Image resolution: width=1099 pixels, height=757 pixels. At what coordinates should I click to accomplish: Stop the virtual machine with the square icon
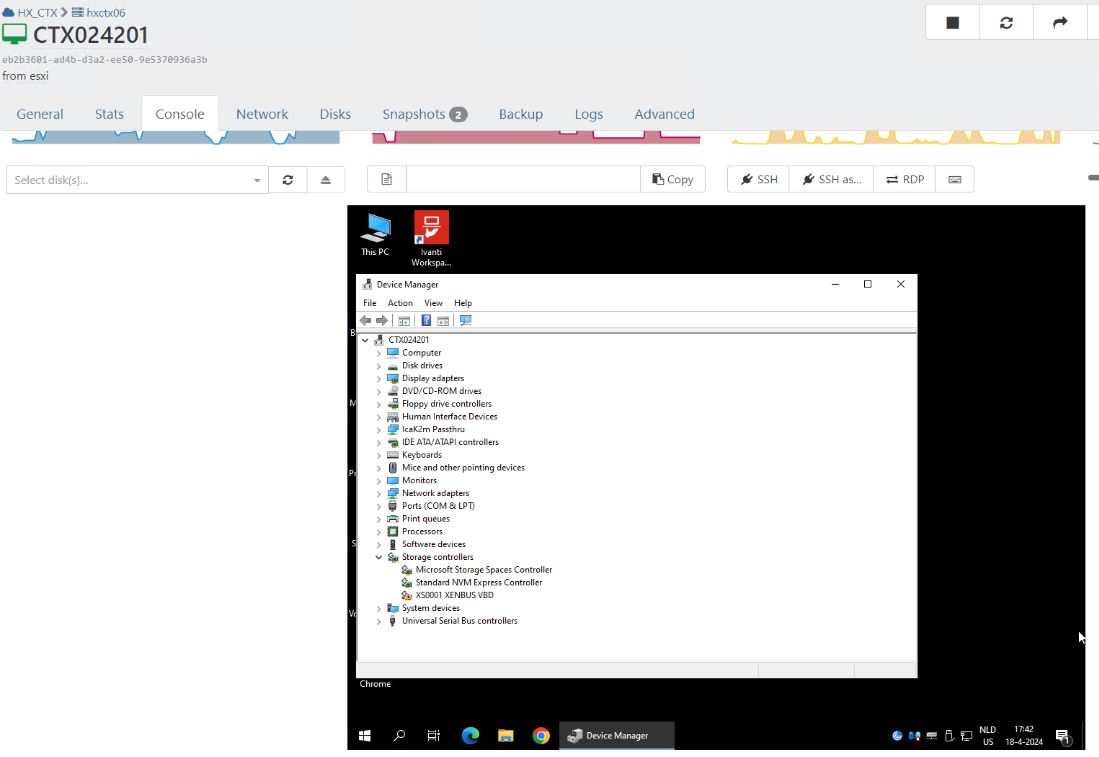click(x=951, y=21)
